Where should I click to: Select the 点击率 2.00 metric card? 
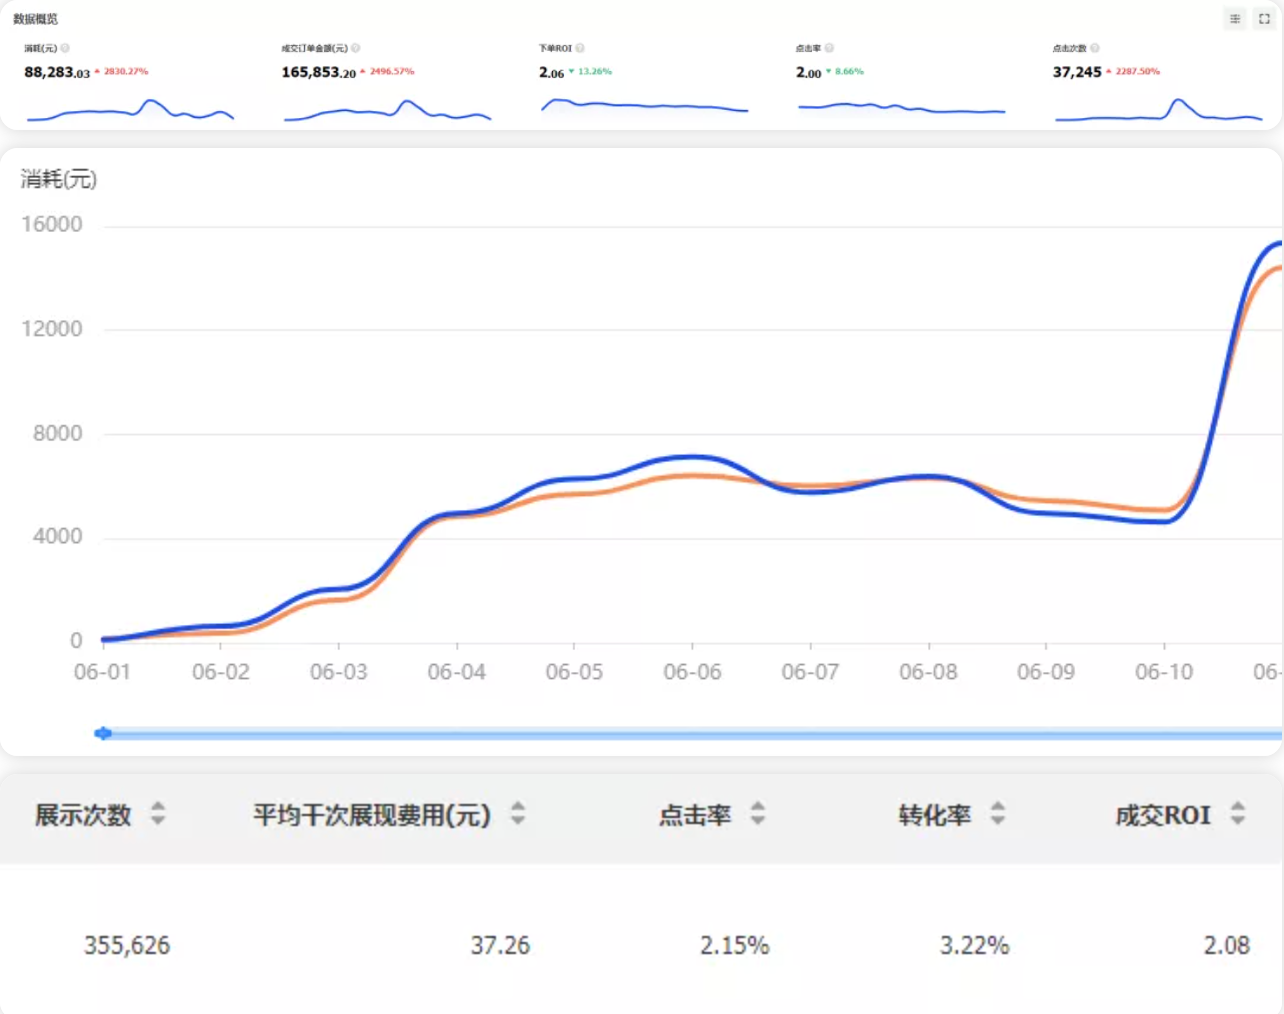[901, 82]
